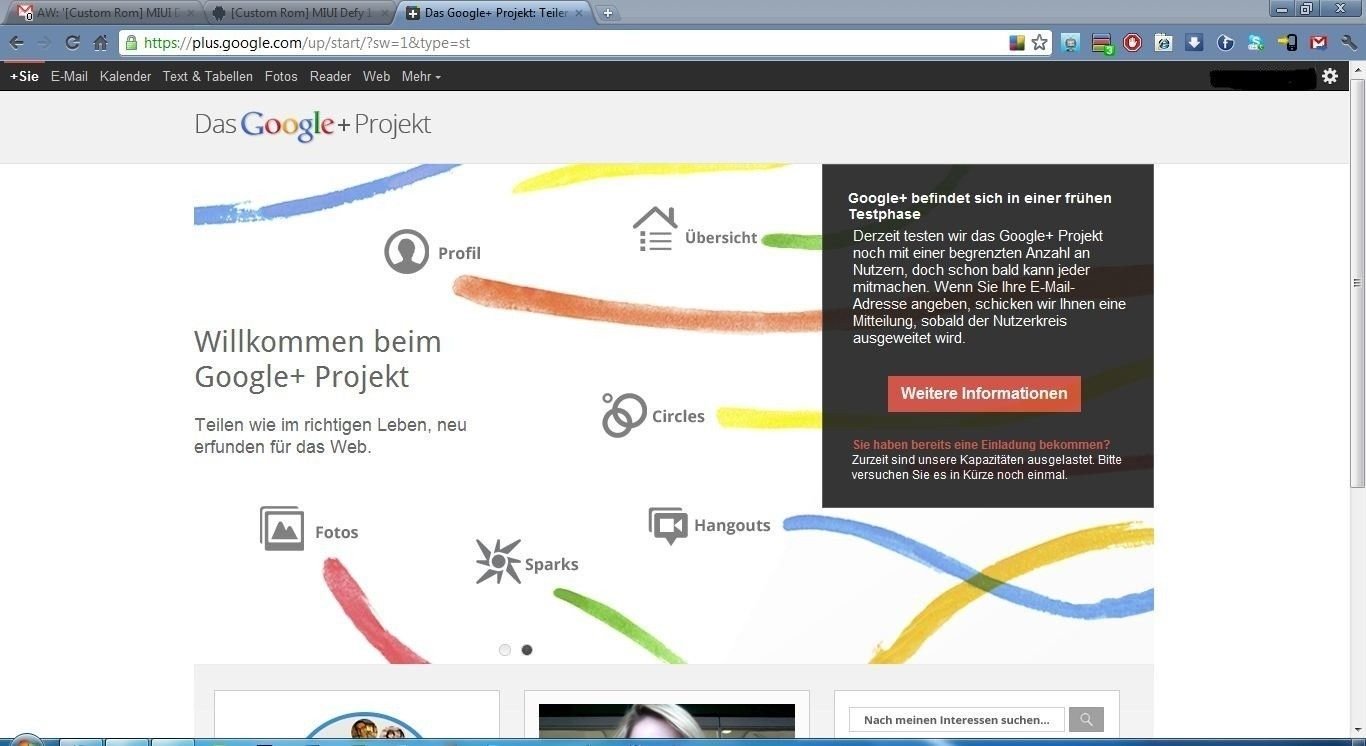Screen dimensions: 1366x746
Task: Open Web in the Google bar
Action: point(376,76)
